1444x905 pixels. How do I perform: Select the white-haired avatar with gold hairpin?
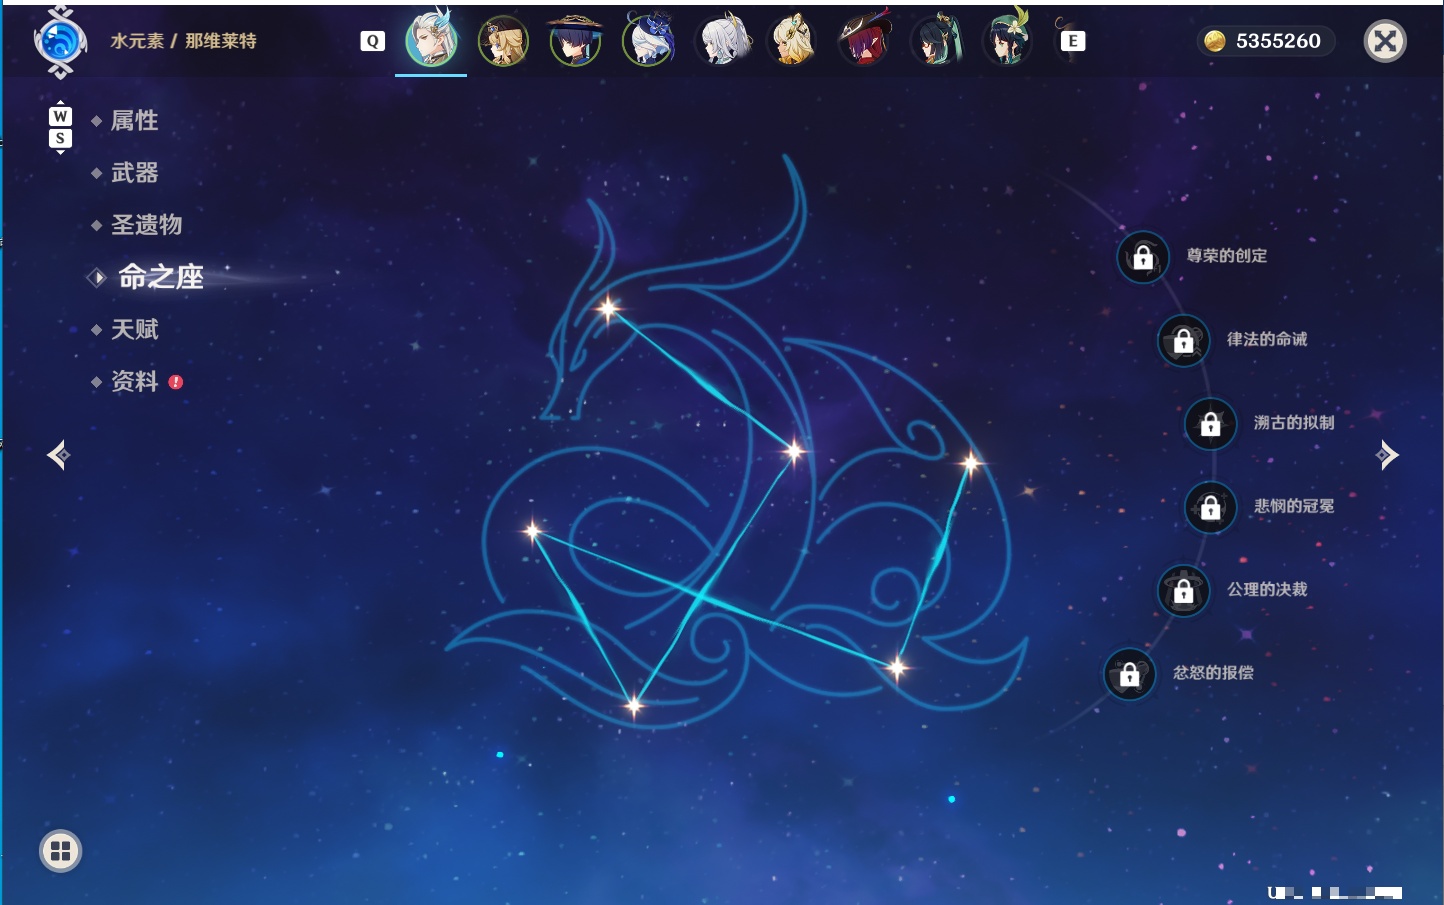(x=721, y=41)
